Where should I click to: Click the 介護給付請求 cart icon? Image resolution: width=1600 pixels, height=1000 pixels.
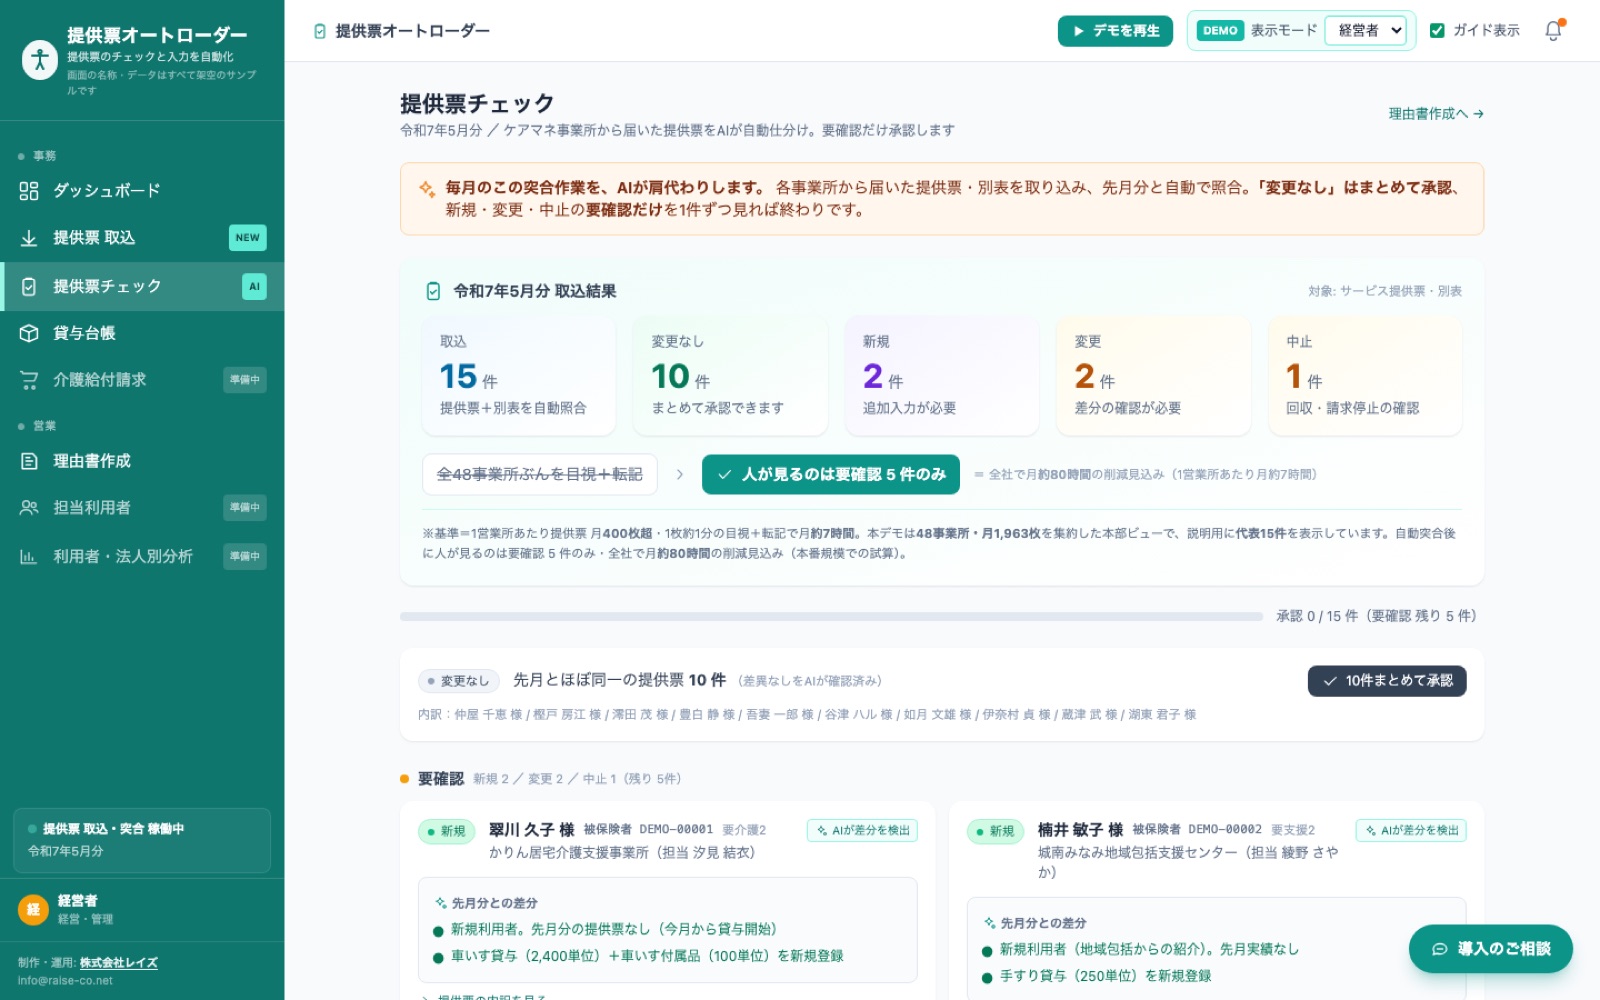click(29, 380)
